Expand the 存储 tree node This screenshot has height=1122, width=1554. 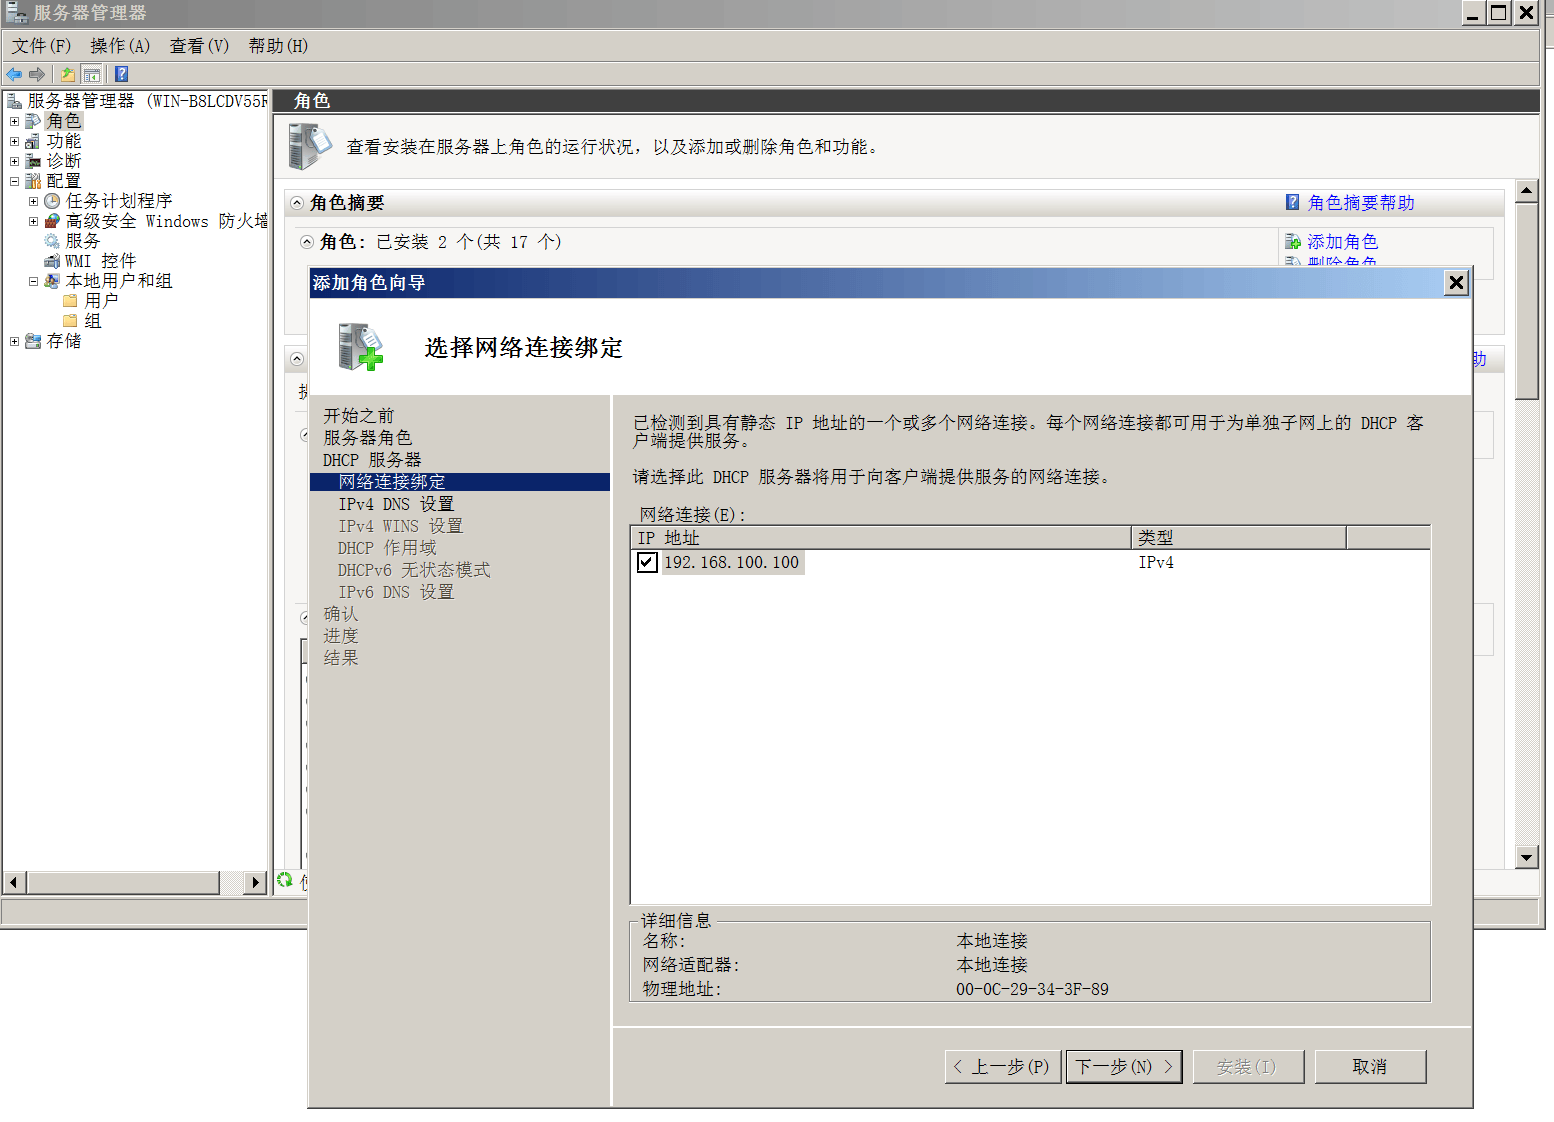coord(14,341)
